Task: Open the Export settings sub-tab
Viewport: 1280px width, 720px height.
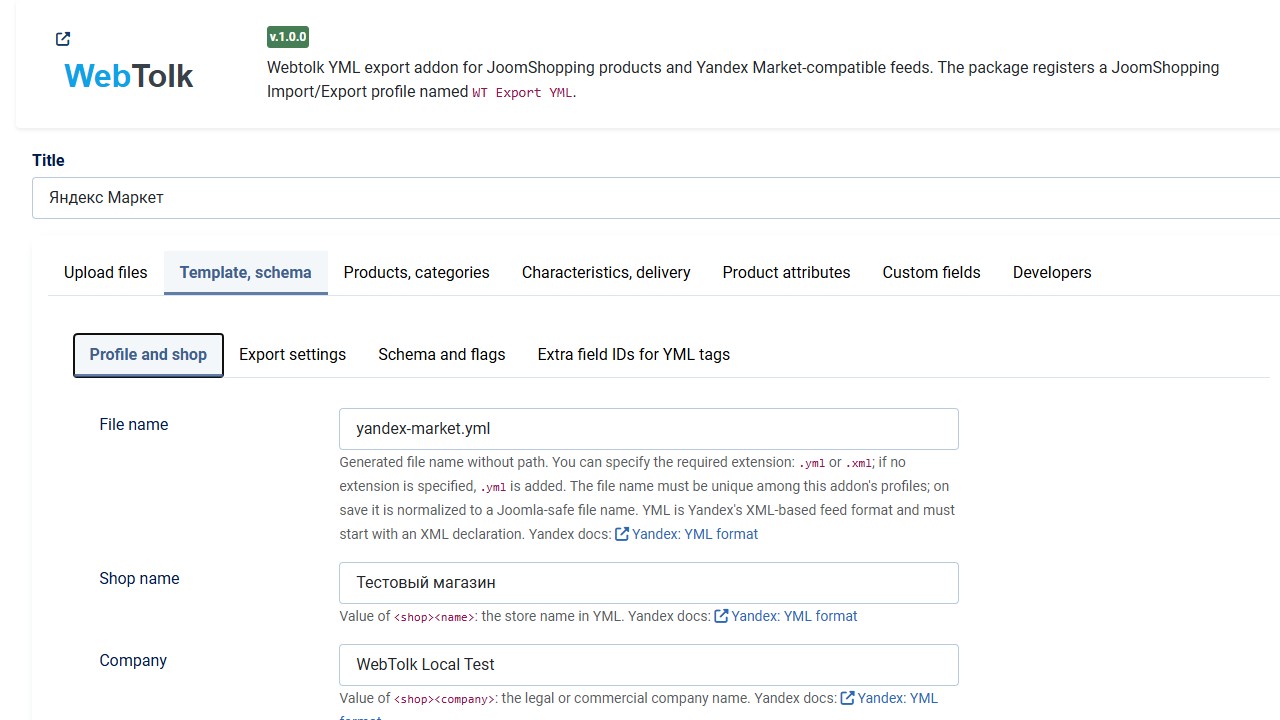Action: click(x=293, y=355)
